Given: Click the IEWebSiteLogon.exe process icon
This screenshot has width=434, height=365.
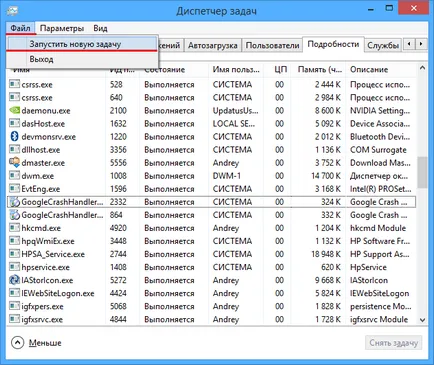Looking at the screenshot, I should [x=14, y=293].
